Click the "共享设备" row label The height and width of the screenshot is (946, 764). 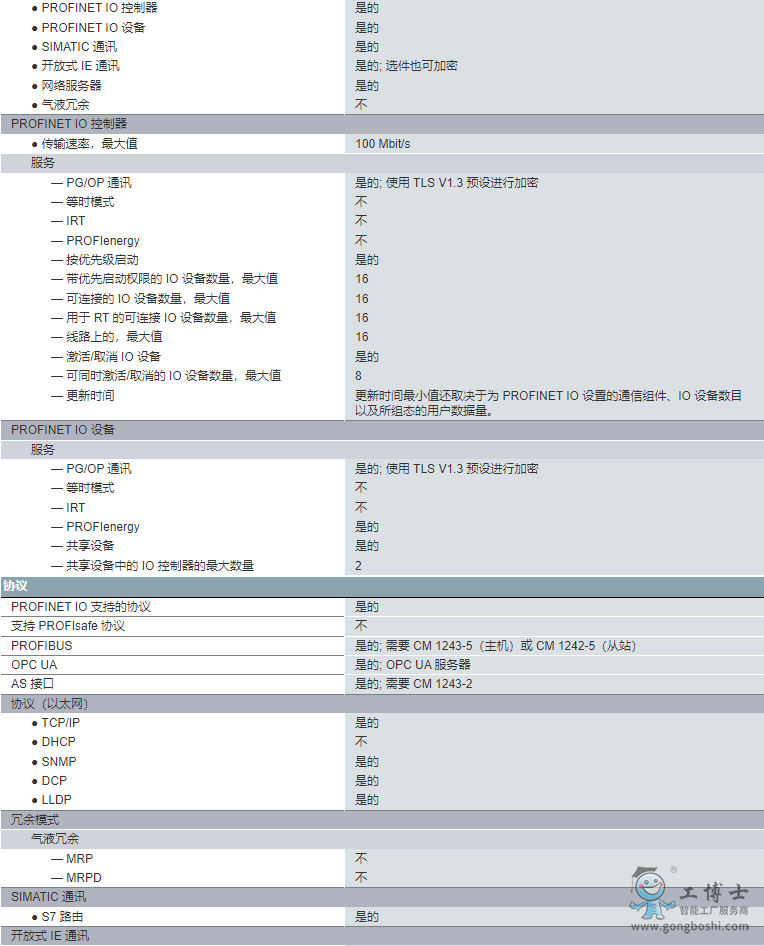tap(90, 546)
